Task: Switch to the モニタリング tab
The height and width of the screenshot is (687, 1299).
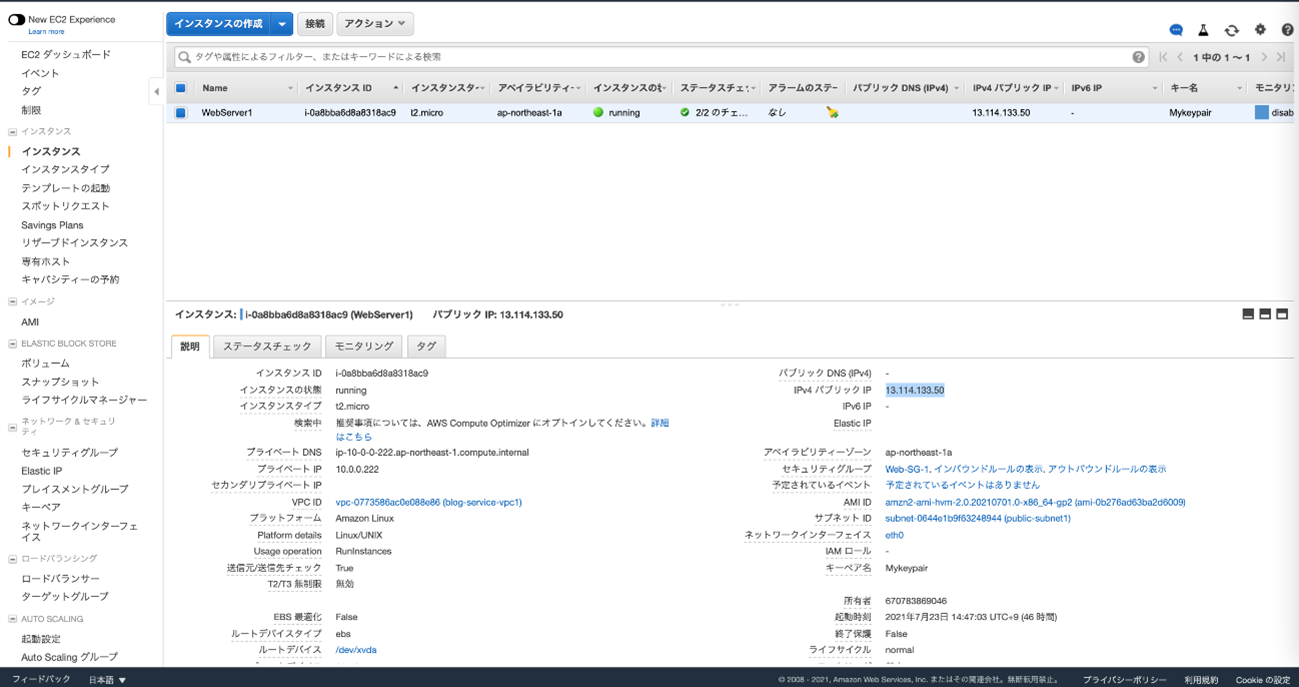Action: click(x=363, y=346)
